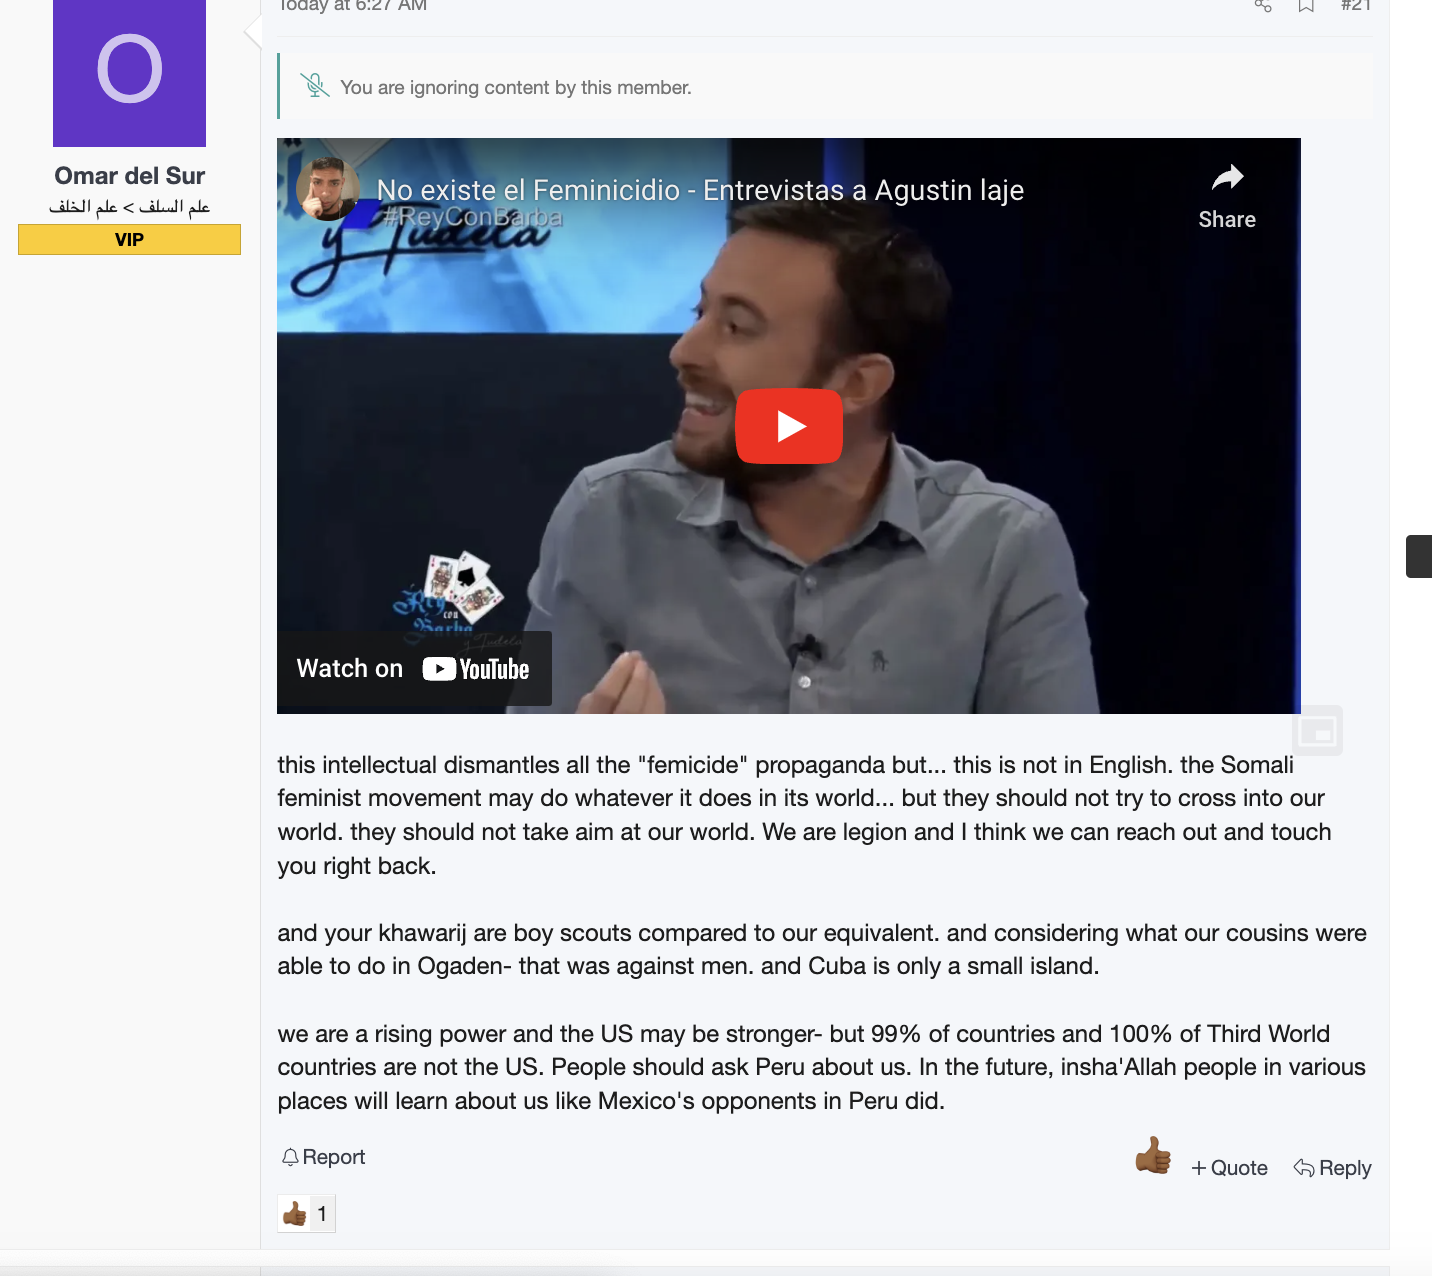1432x1276 pixels.
Task: Report this post
Action: pos(324,1157)
